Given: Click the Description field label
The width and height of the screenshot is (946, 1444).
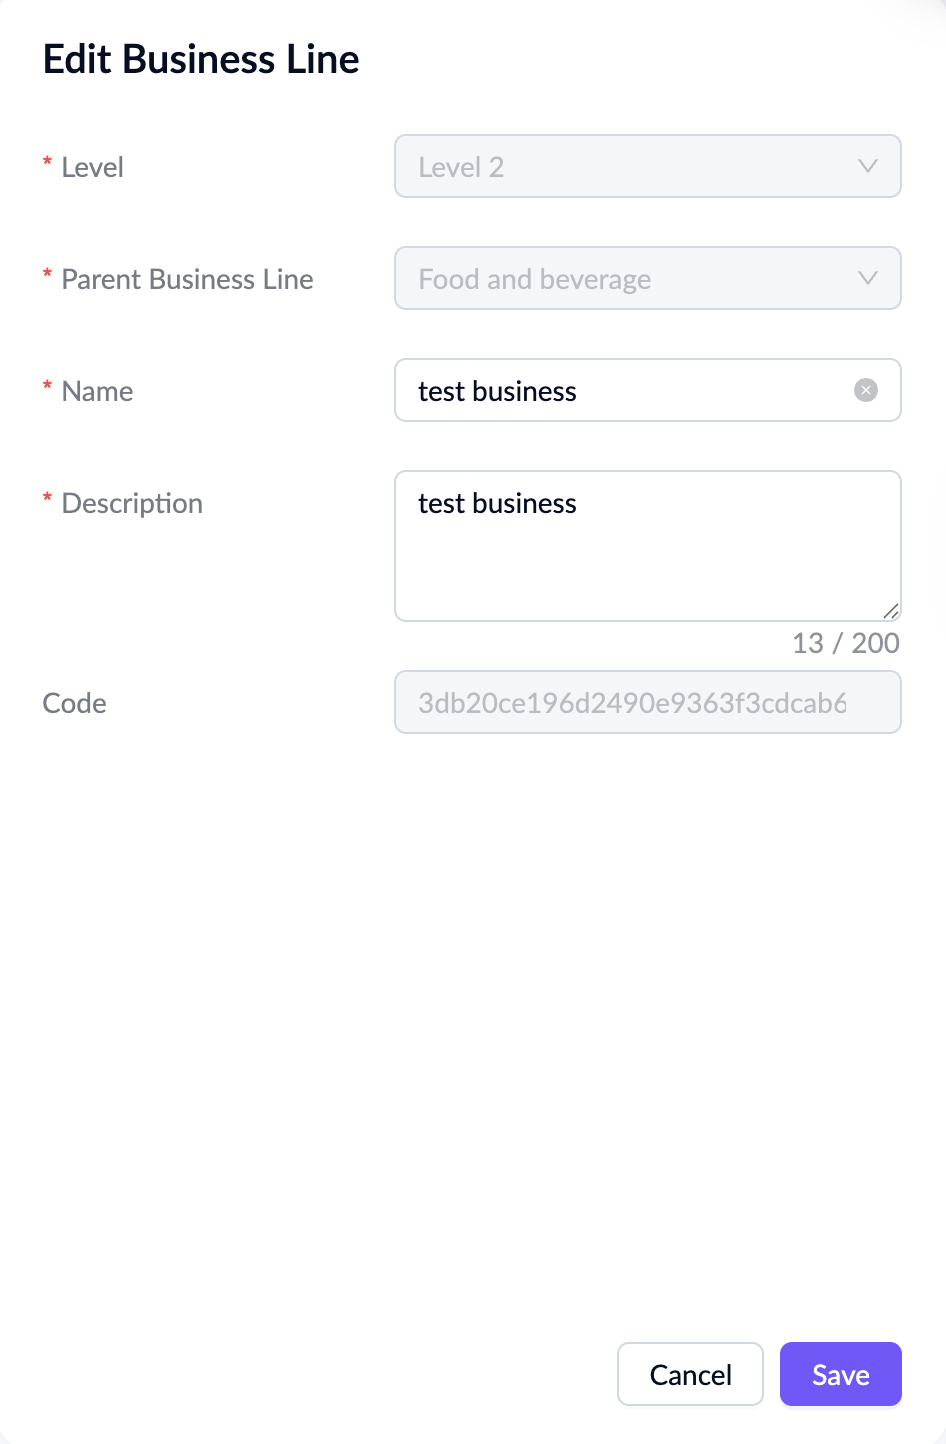Looking at the screenshot, I should [132, 503].
